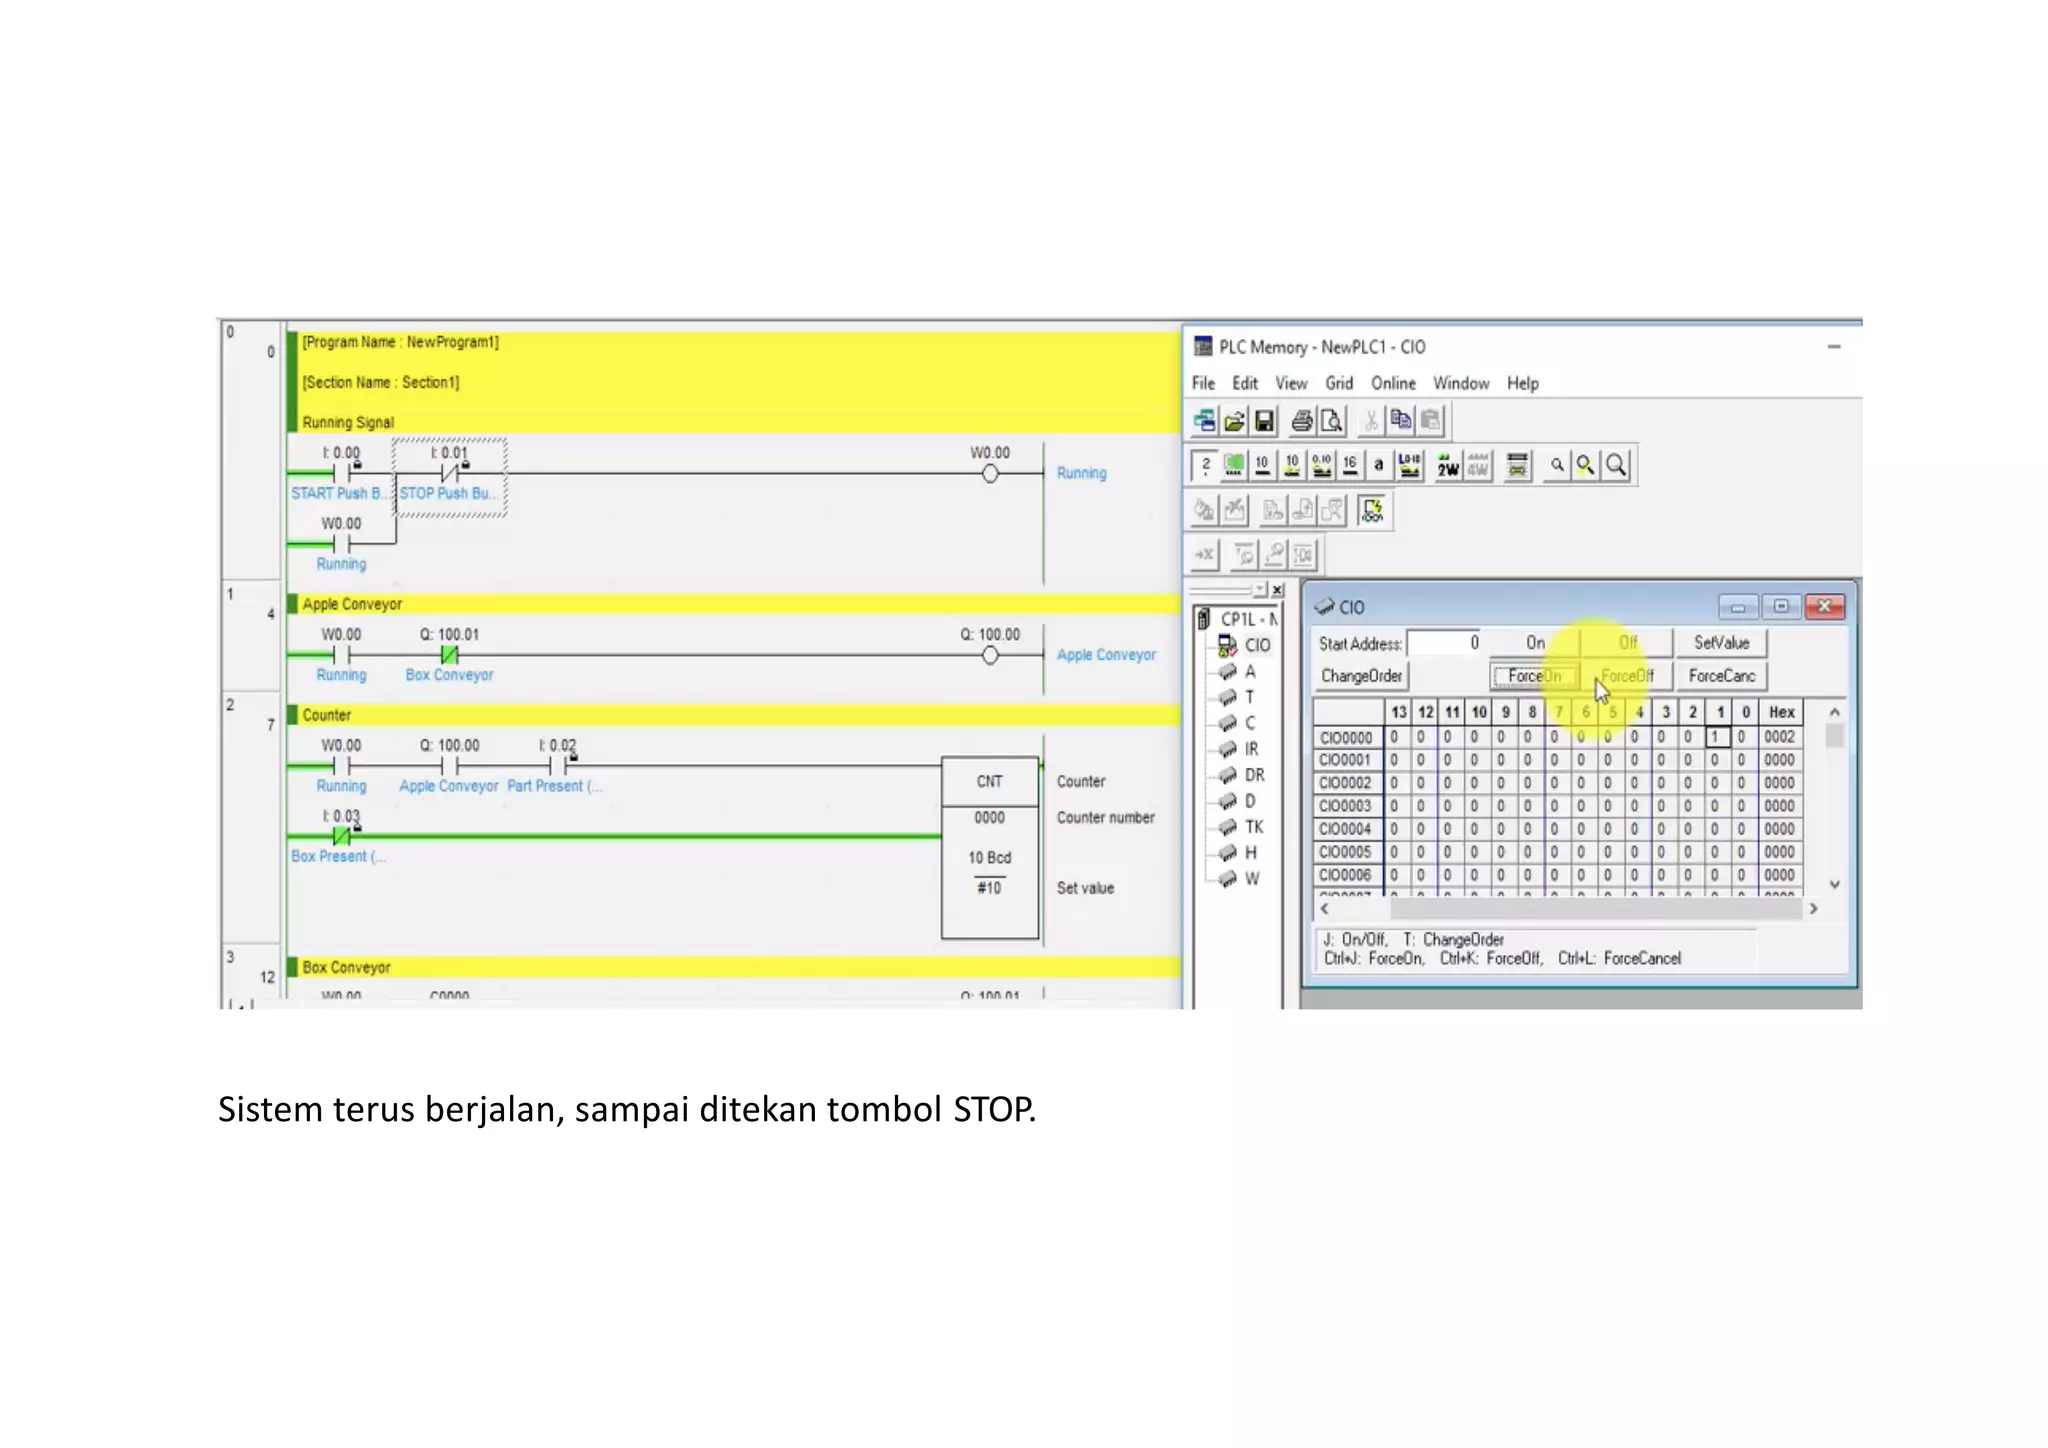Click the Print icon in toolbar
This screenshot has width=2048, height=1448.
click(1301, 421)
